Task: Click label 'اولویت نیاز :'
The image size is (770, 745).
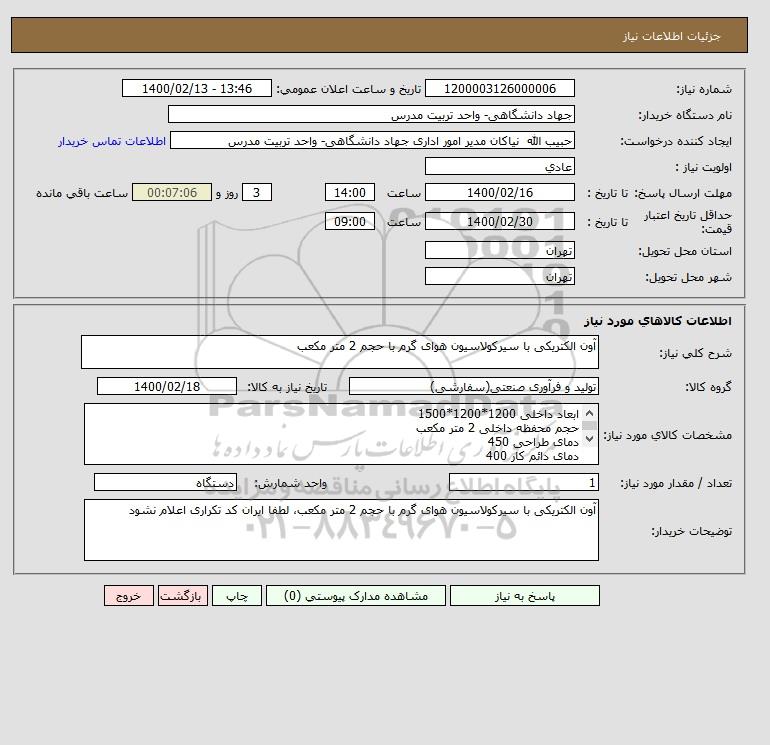Action: [x=704, y=167]
